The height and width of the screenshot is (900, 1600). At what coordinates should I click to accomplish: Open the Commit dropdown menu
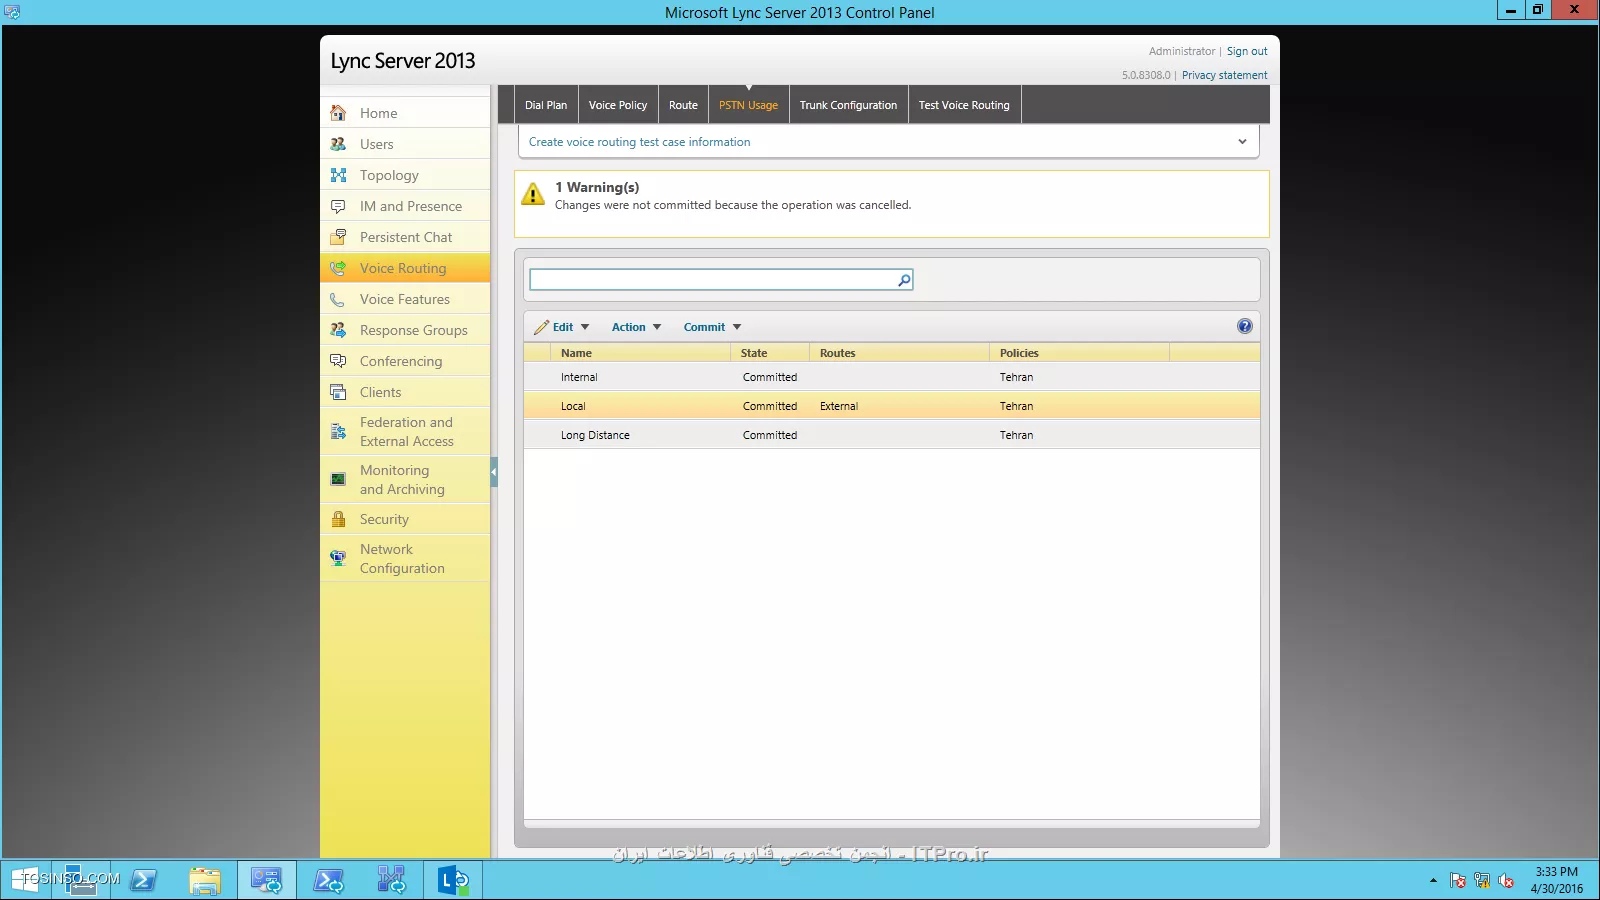(x=712, y=327)
